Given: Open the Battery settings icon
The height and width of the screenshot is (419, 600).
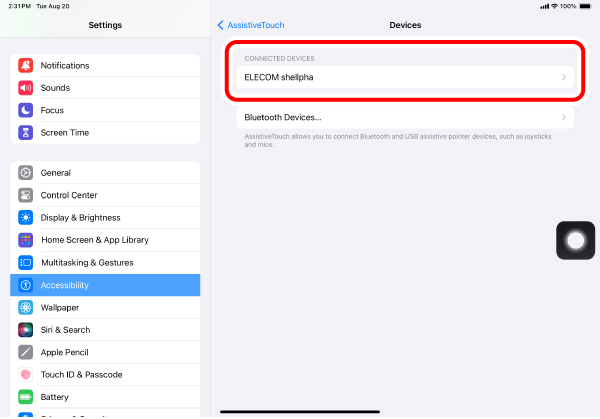Looking at the screenshot, I should tap(26, 397).
